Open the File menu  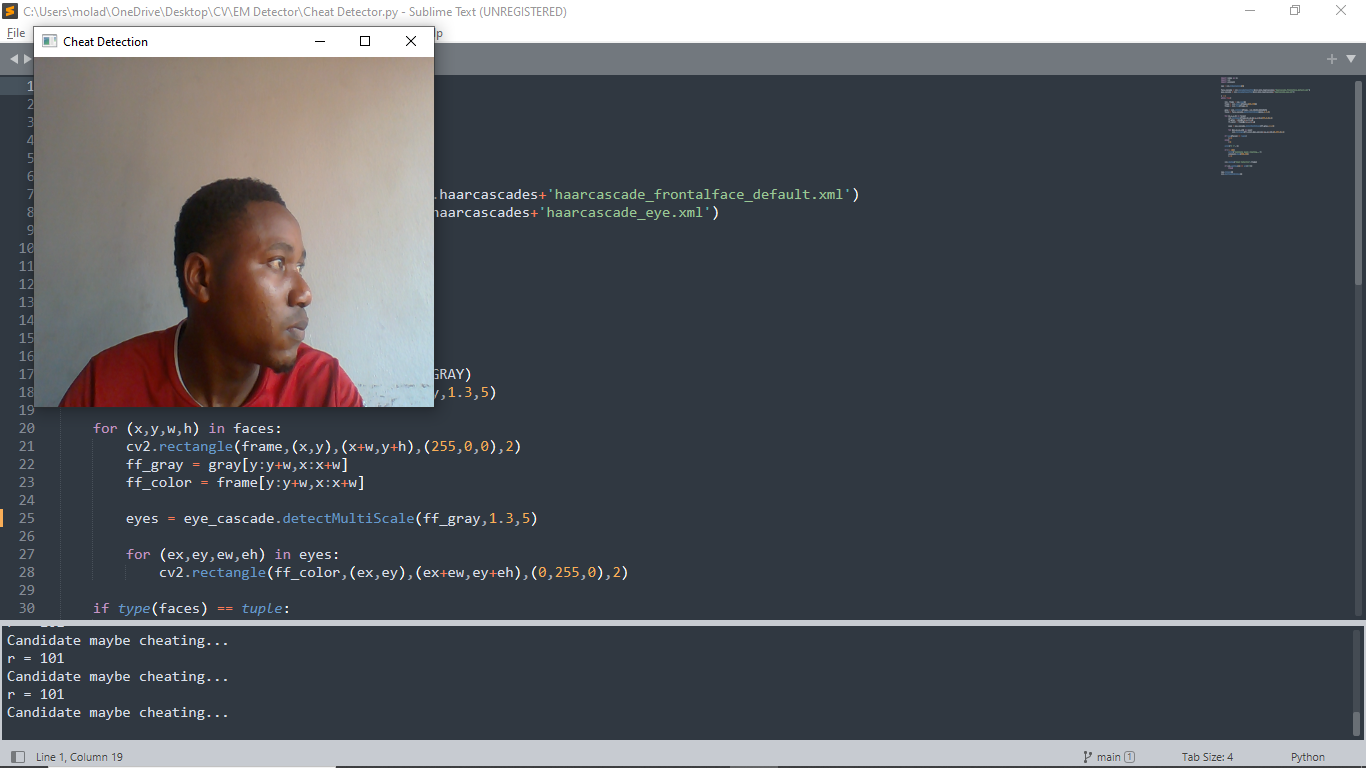[x=15, y=33]
